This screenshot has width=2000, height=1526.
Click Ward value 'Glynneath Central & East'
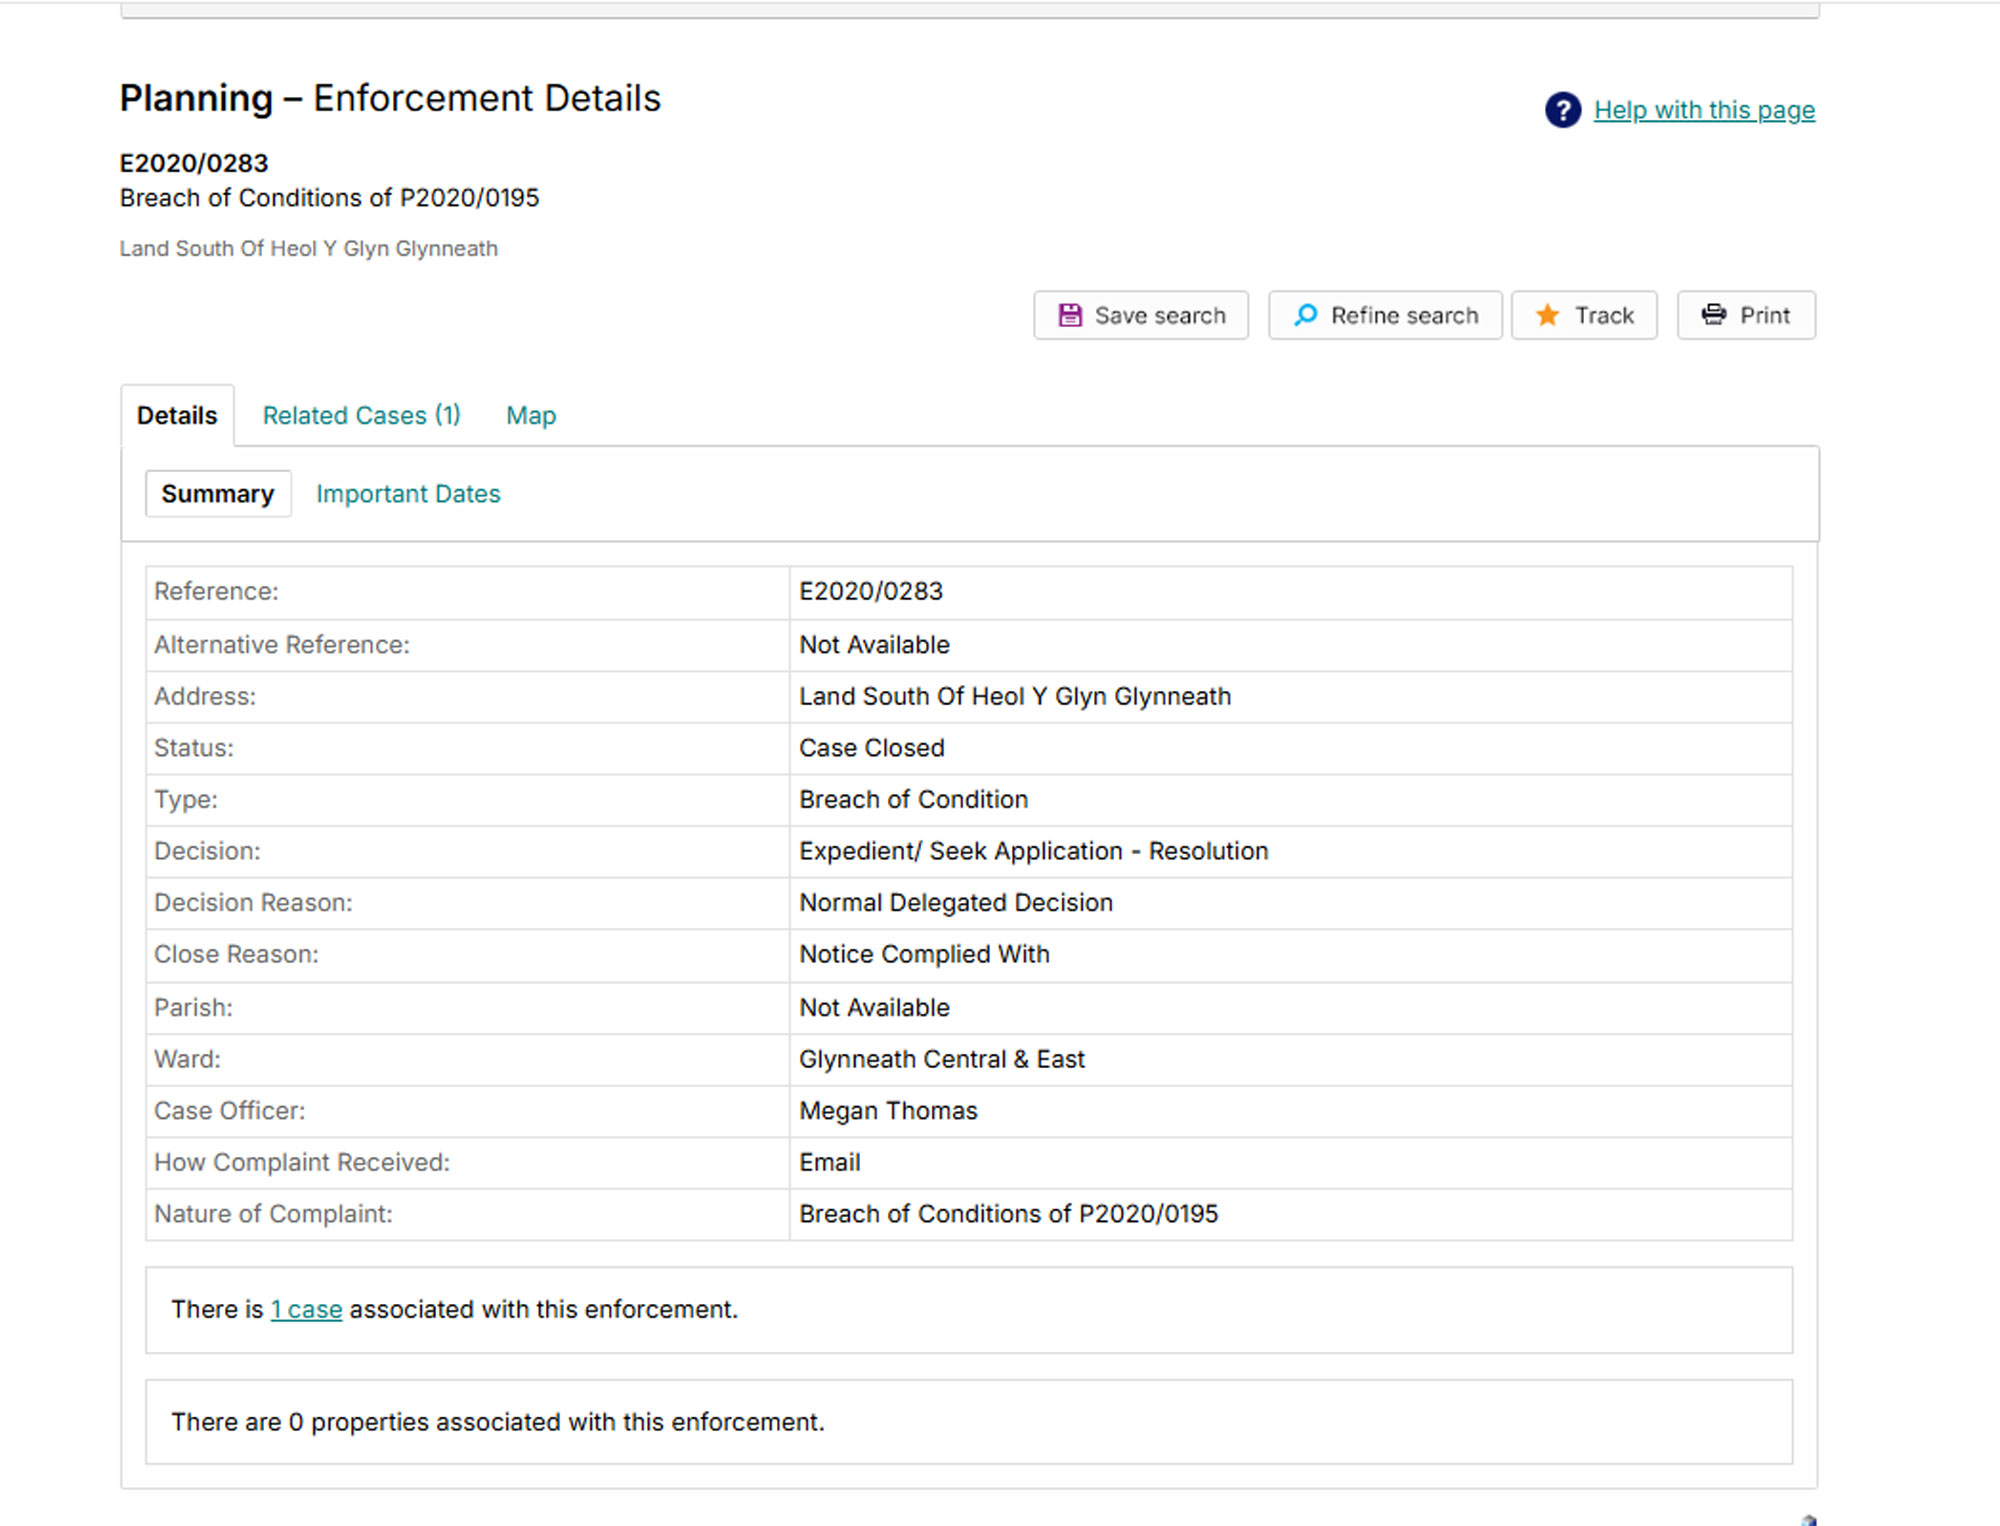[x=941, y=1059]
